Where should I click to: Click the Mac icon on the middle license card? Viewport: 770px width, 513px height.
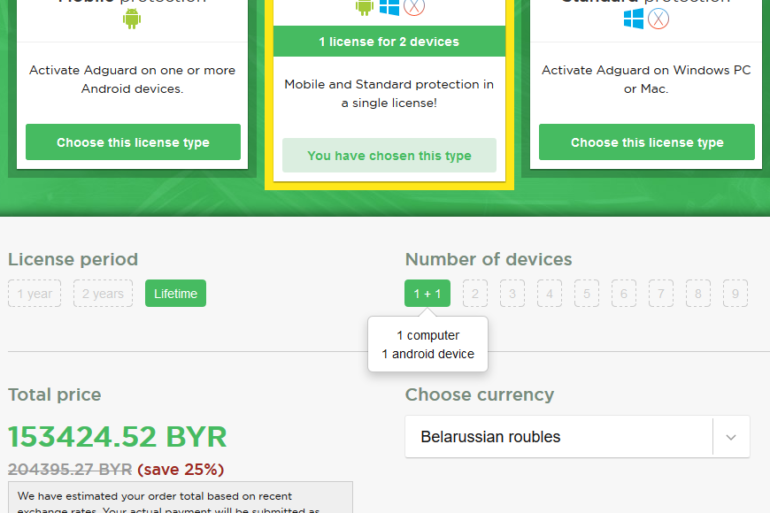(x=414, y=7)
